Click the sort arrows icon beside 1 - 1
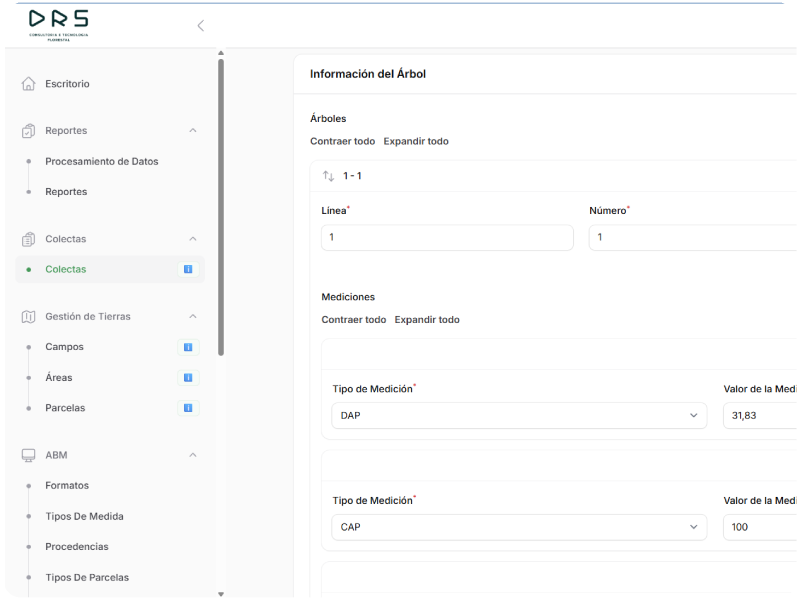 tap(328, 176)
